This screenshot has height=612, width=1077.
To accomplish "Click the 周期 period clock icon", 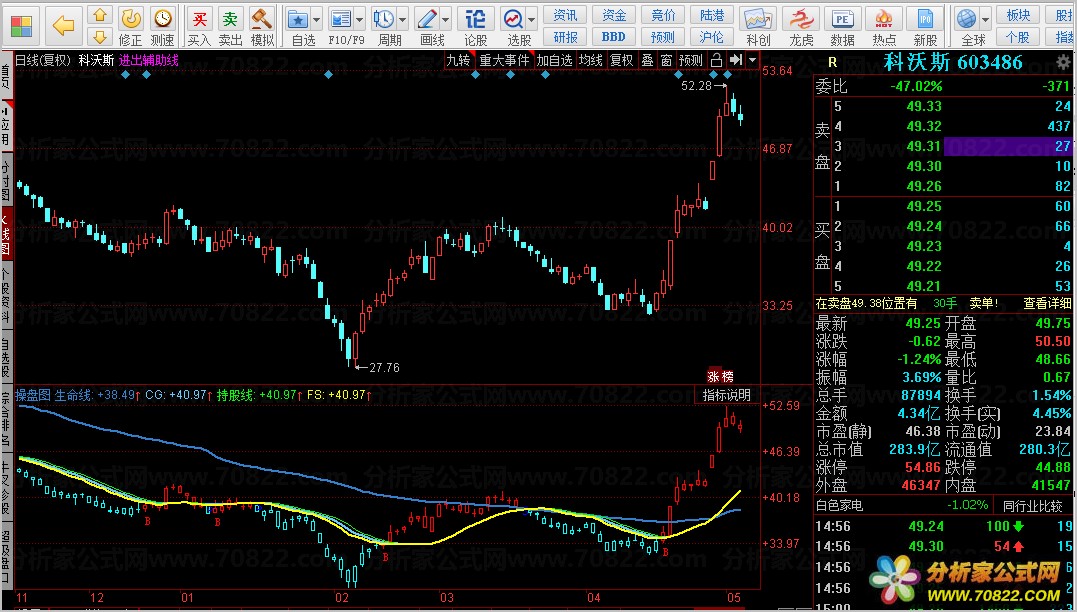I will click(384, 19).
